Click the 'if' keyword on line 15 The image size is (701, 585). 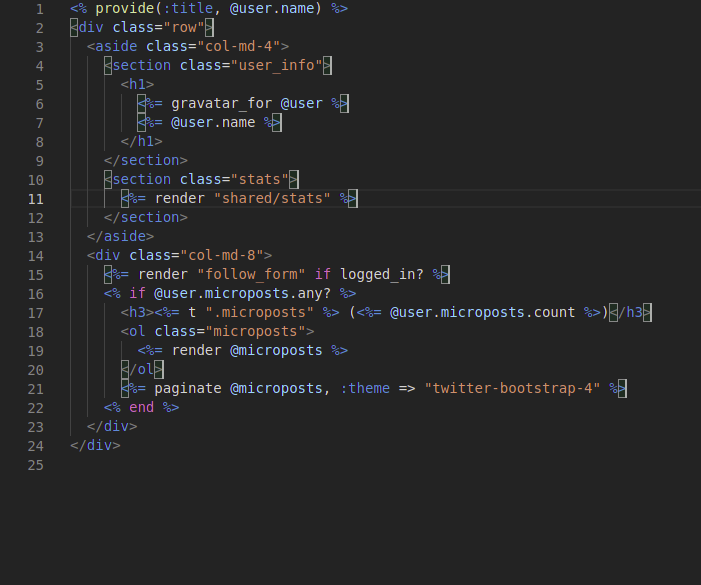coord(323,274)
